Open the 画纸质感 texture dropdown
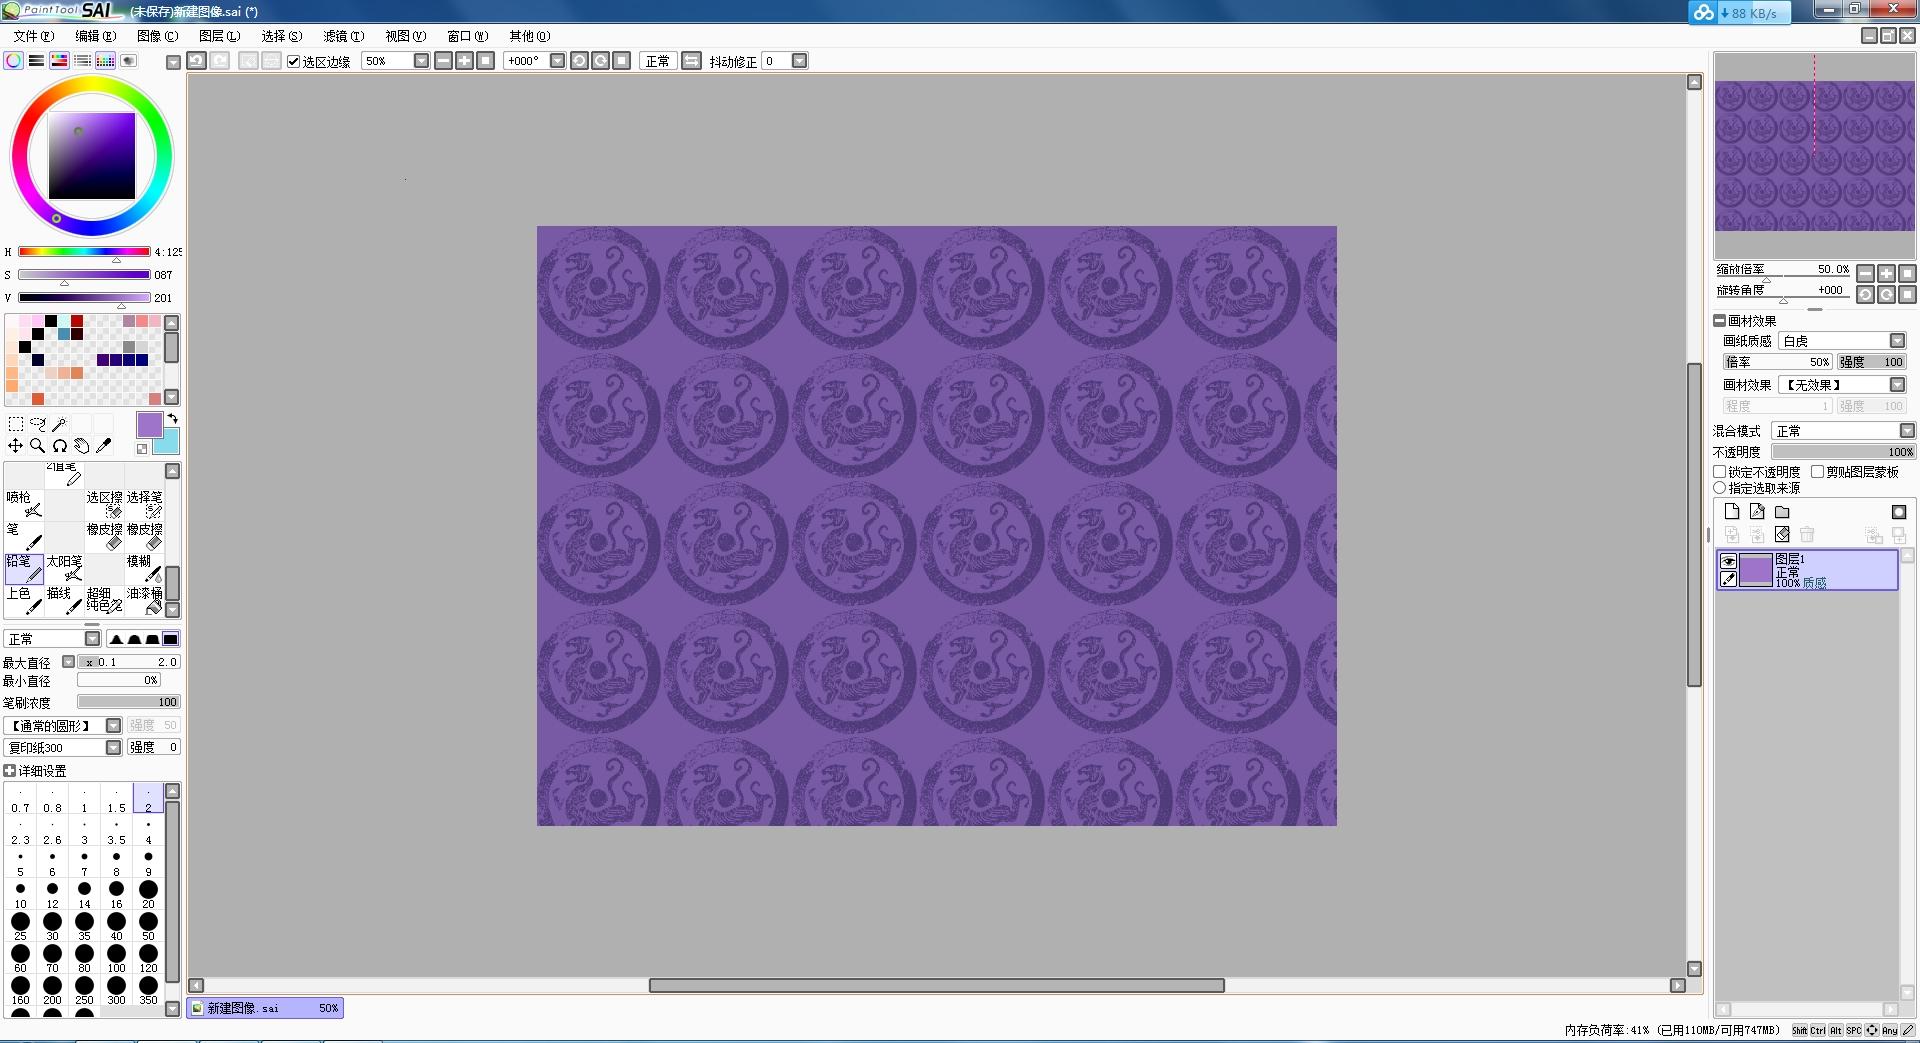The image size is (1920, 1043). click(x=1897, y=341)
